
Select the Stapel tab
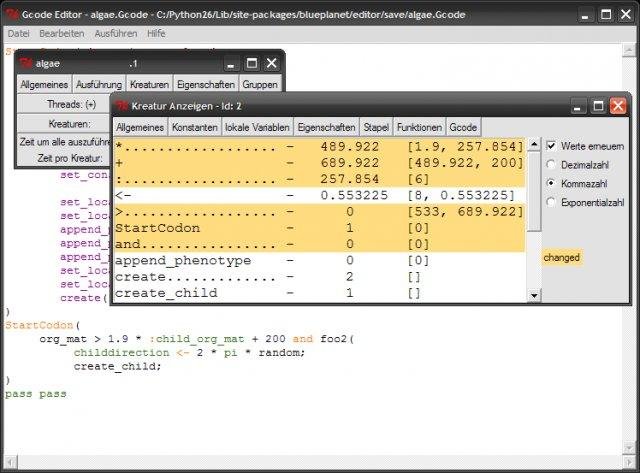pos(376,127)
